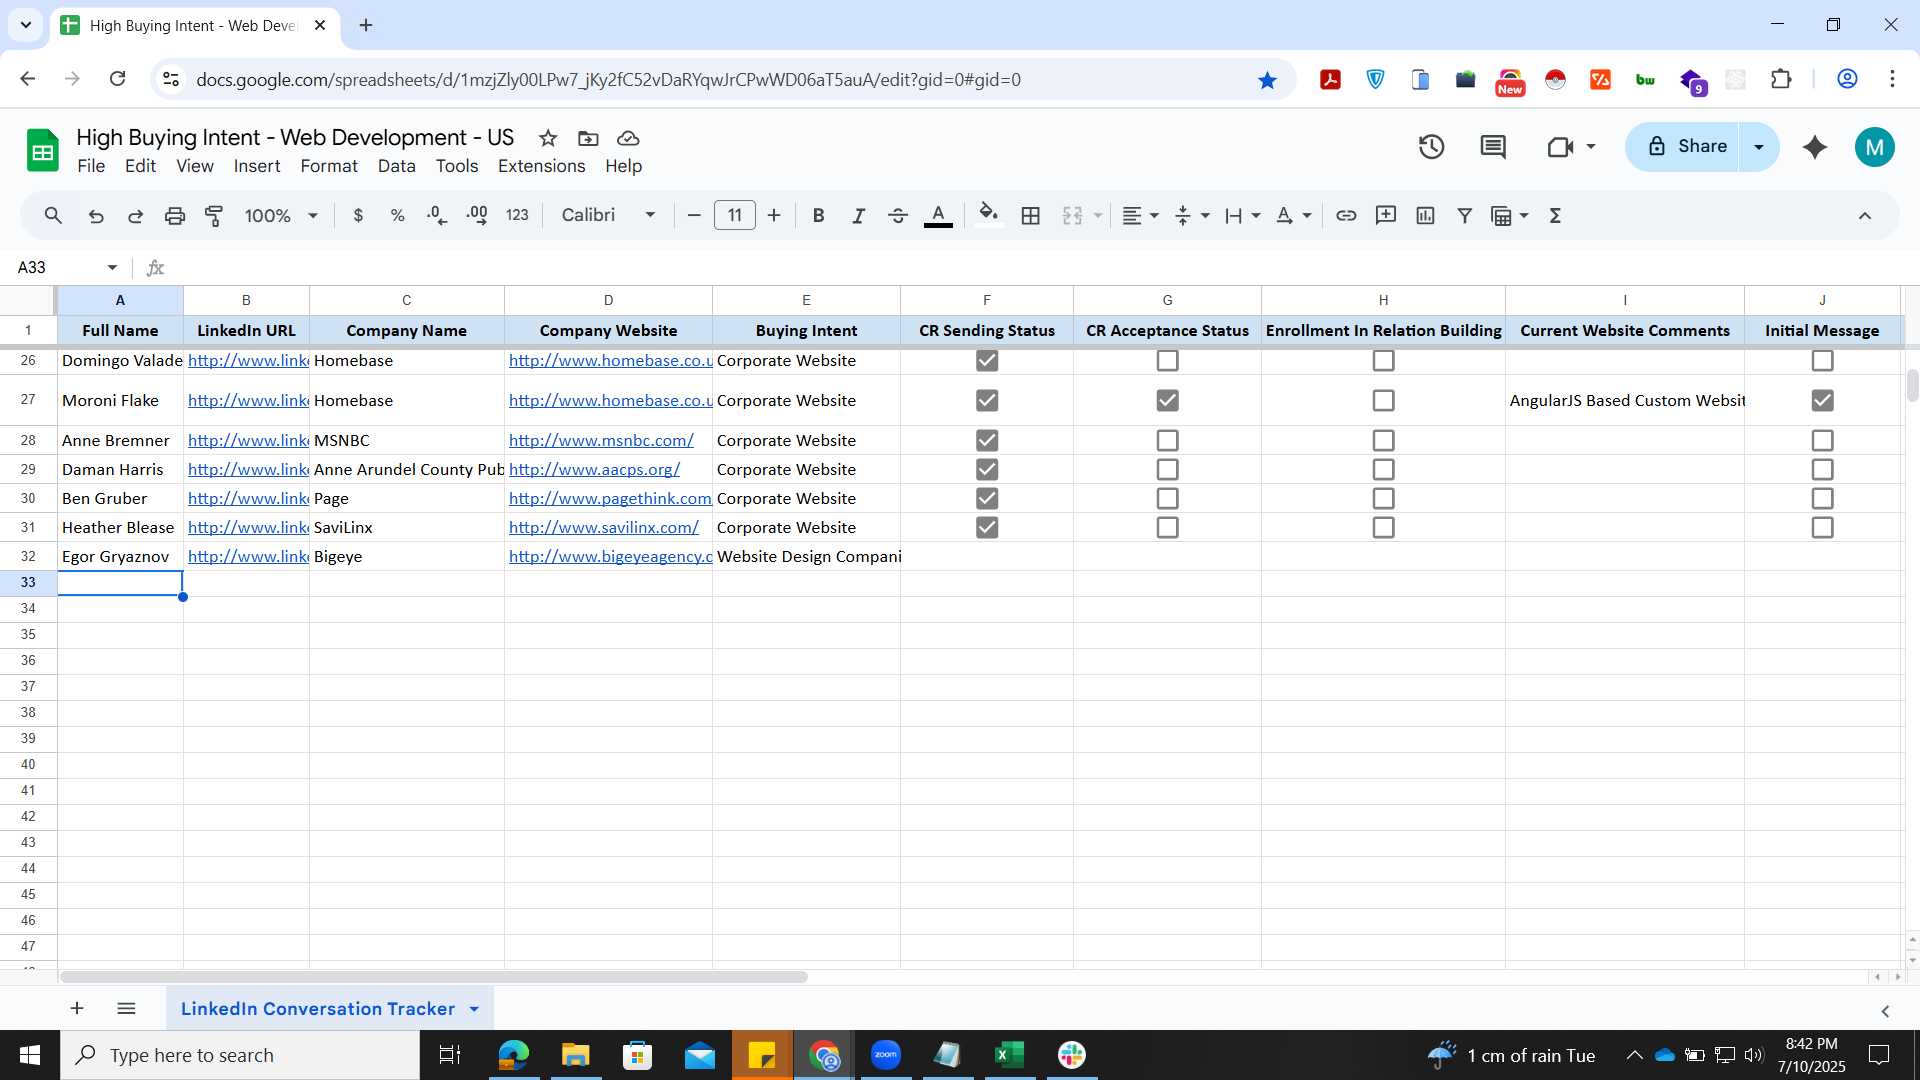Open the savilinx.com website link
This screenshot has width=1920, height=1080.
604,527
